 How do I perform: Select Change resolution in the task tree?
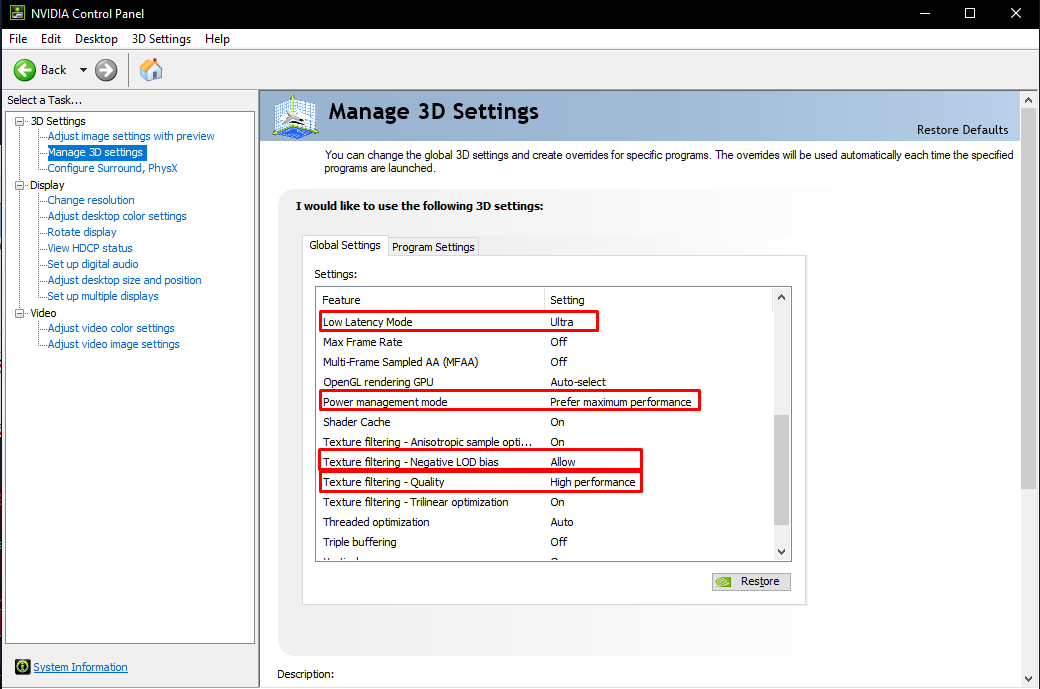pos(91,200)
